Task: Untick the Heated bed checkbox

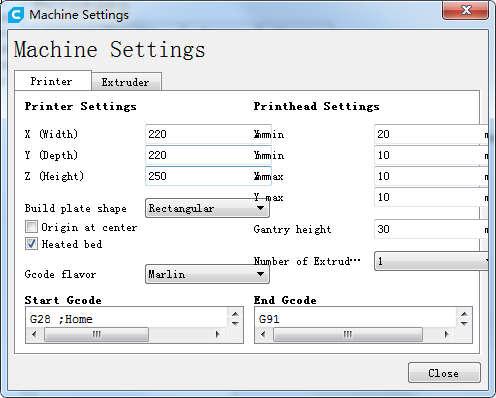Action: [31, 244]
